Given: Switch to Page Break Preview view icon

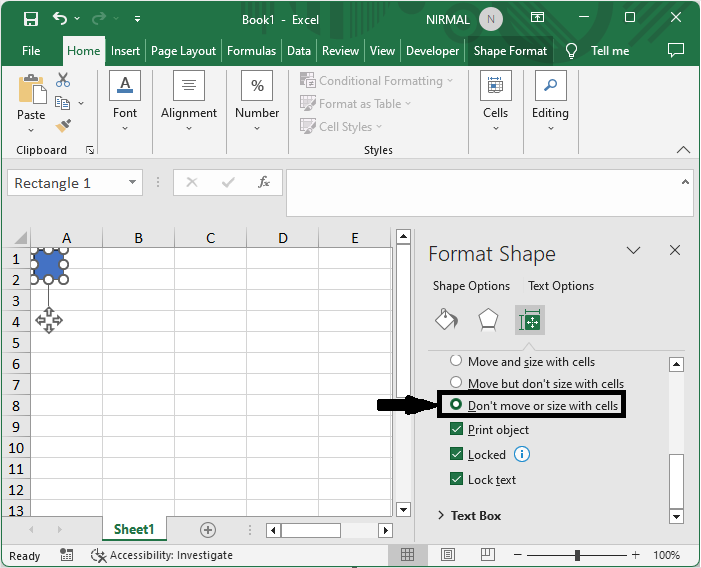Looking at the screenshot, I should tap(490, 555).
